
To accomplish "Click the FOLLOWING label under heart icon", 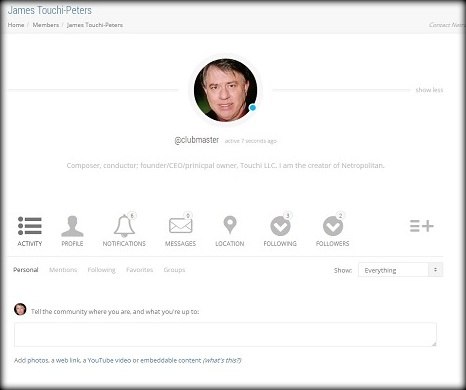I will coord(280,244).
